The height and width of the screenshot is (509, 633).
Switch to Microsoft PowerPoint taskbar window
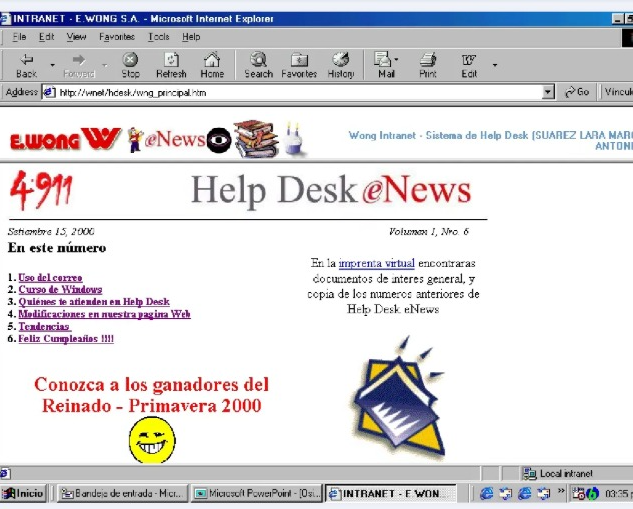[257, 494]
